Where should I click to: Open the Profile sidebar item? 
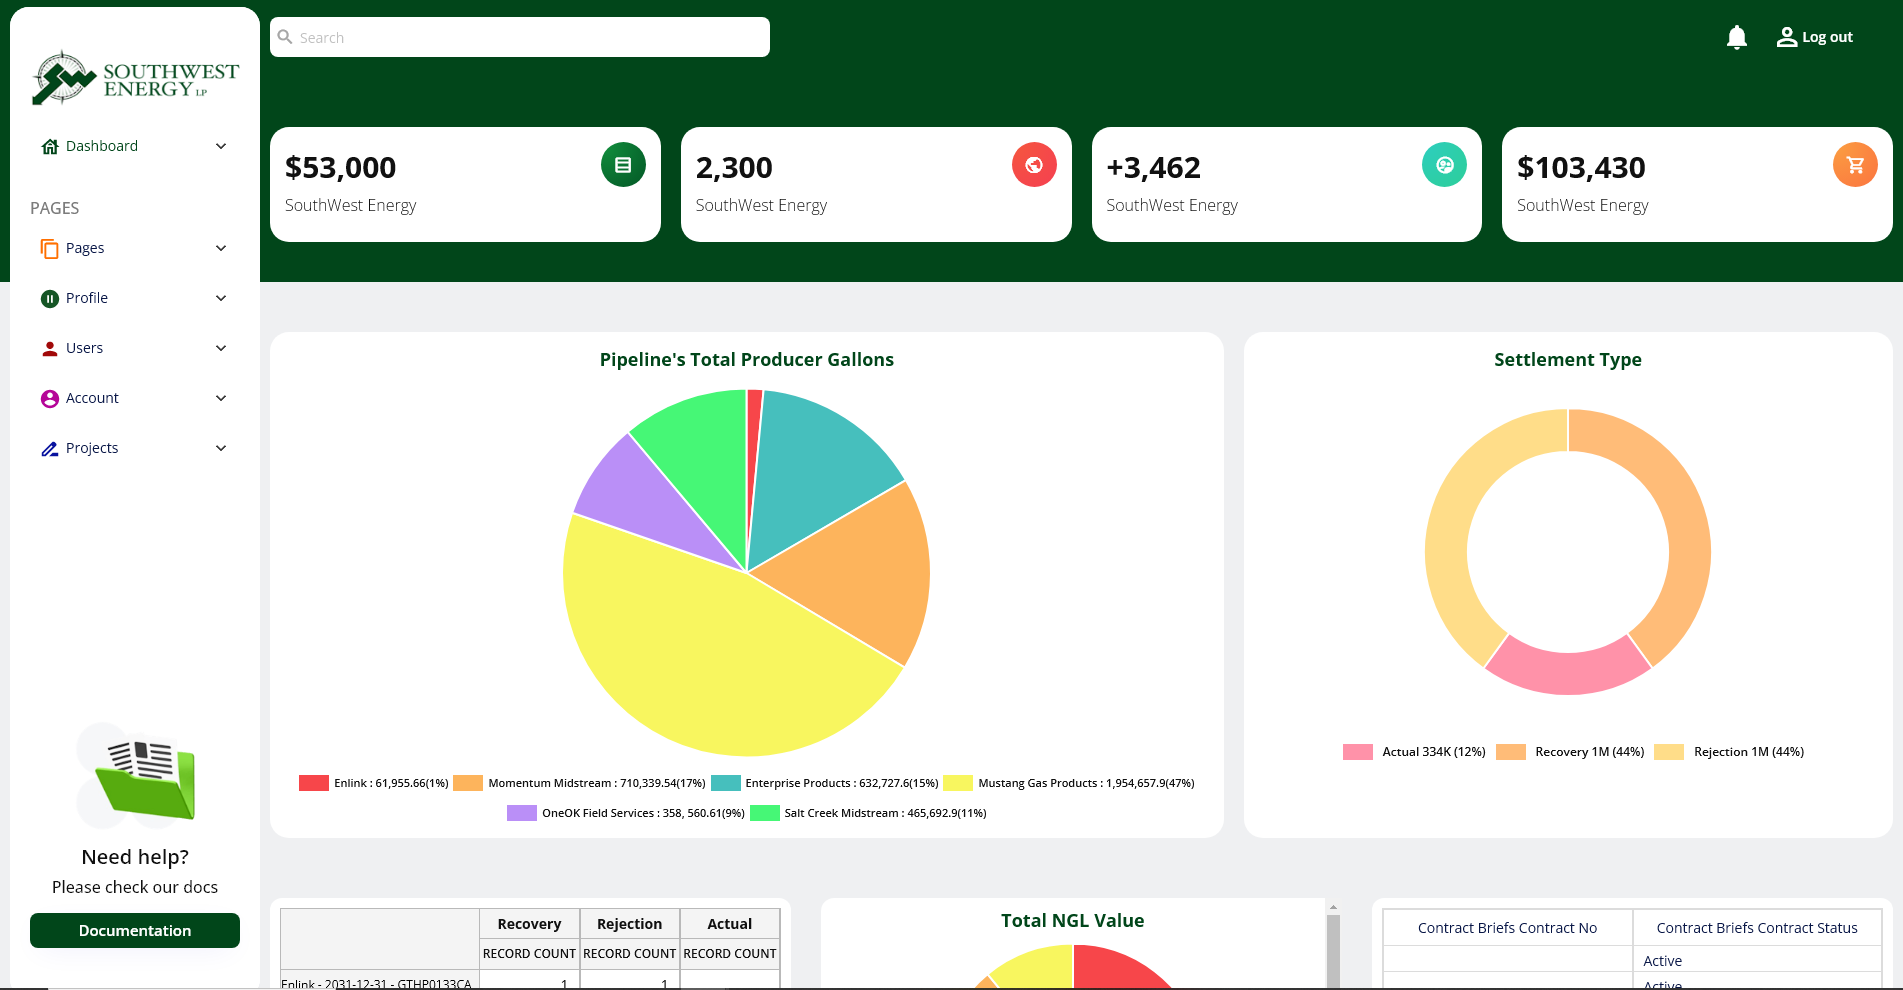(x=135, y=298)
